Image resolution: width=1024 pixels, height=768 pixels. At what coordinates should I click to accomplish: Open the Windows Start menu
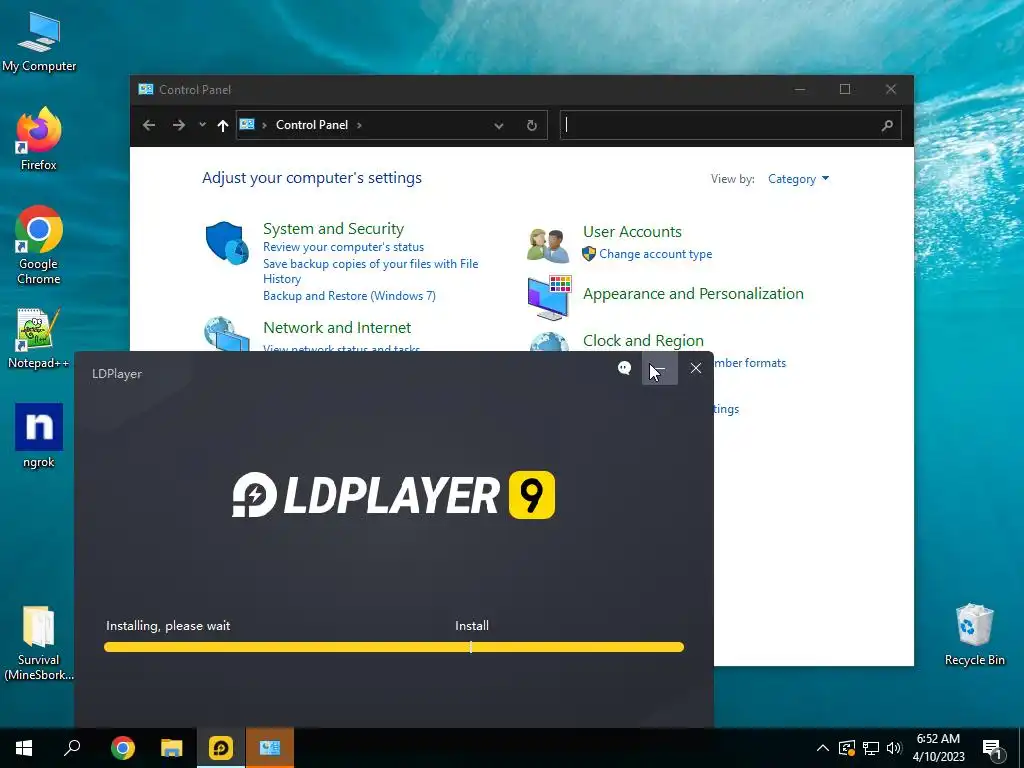coord(24,748)
